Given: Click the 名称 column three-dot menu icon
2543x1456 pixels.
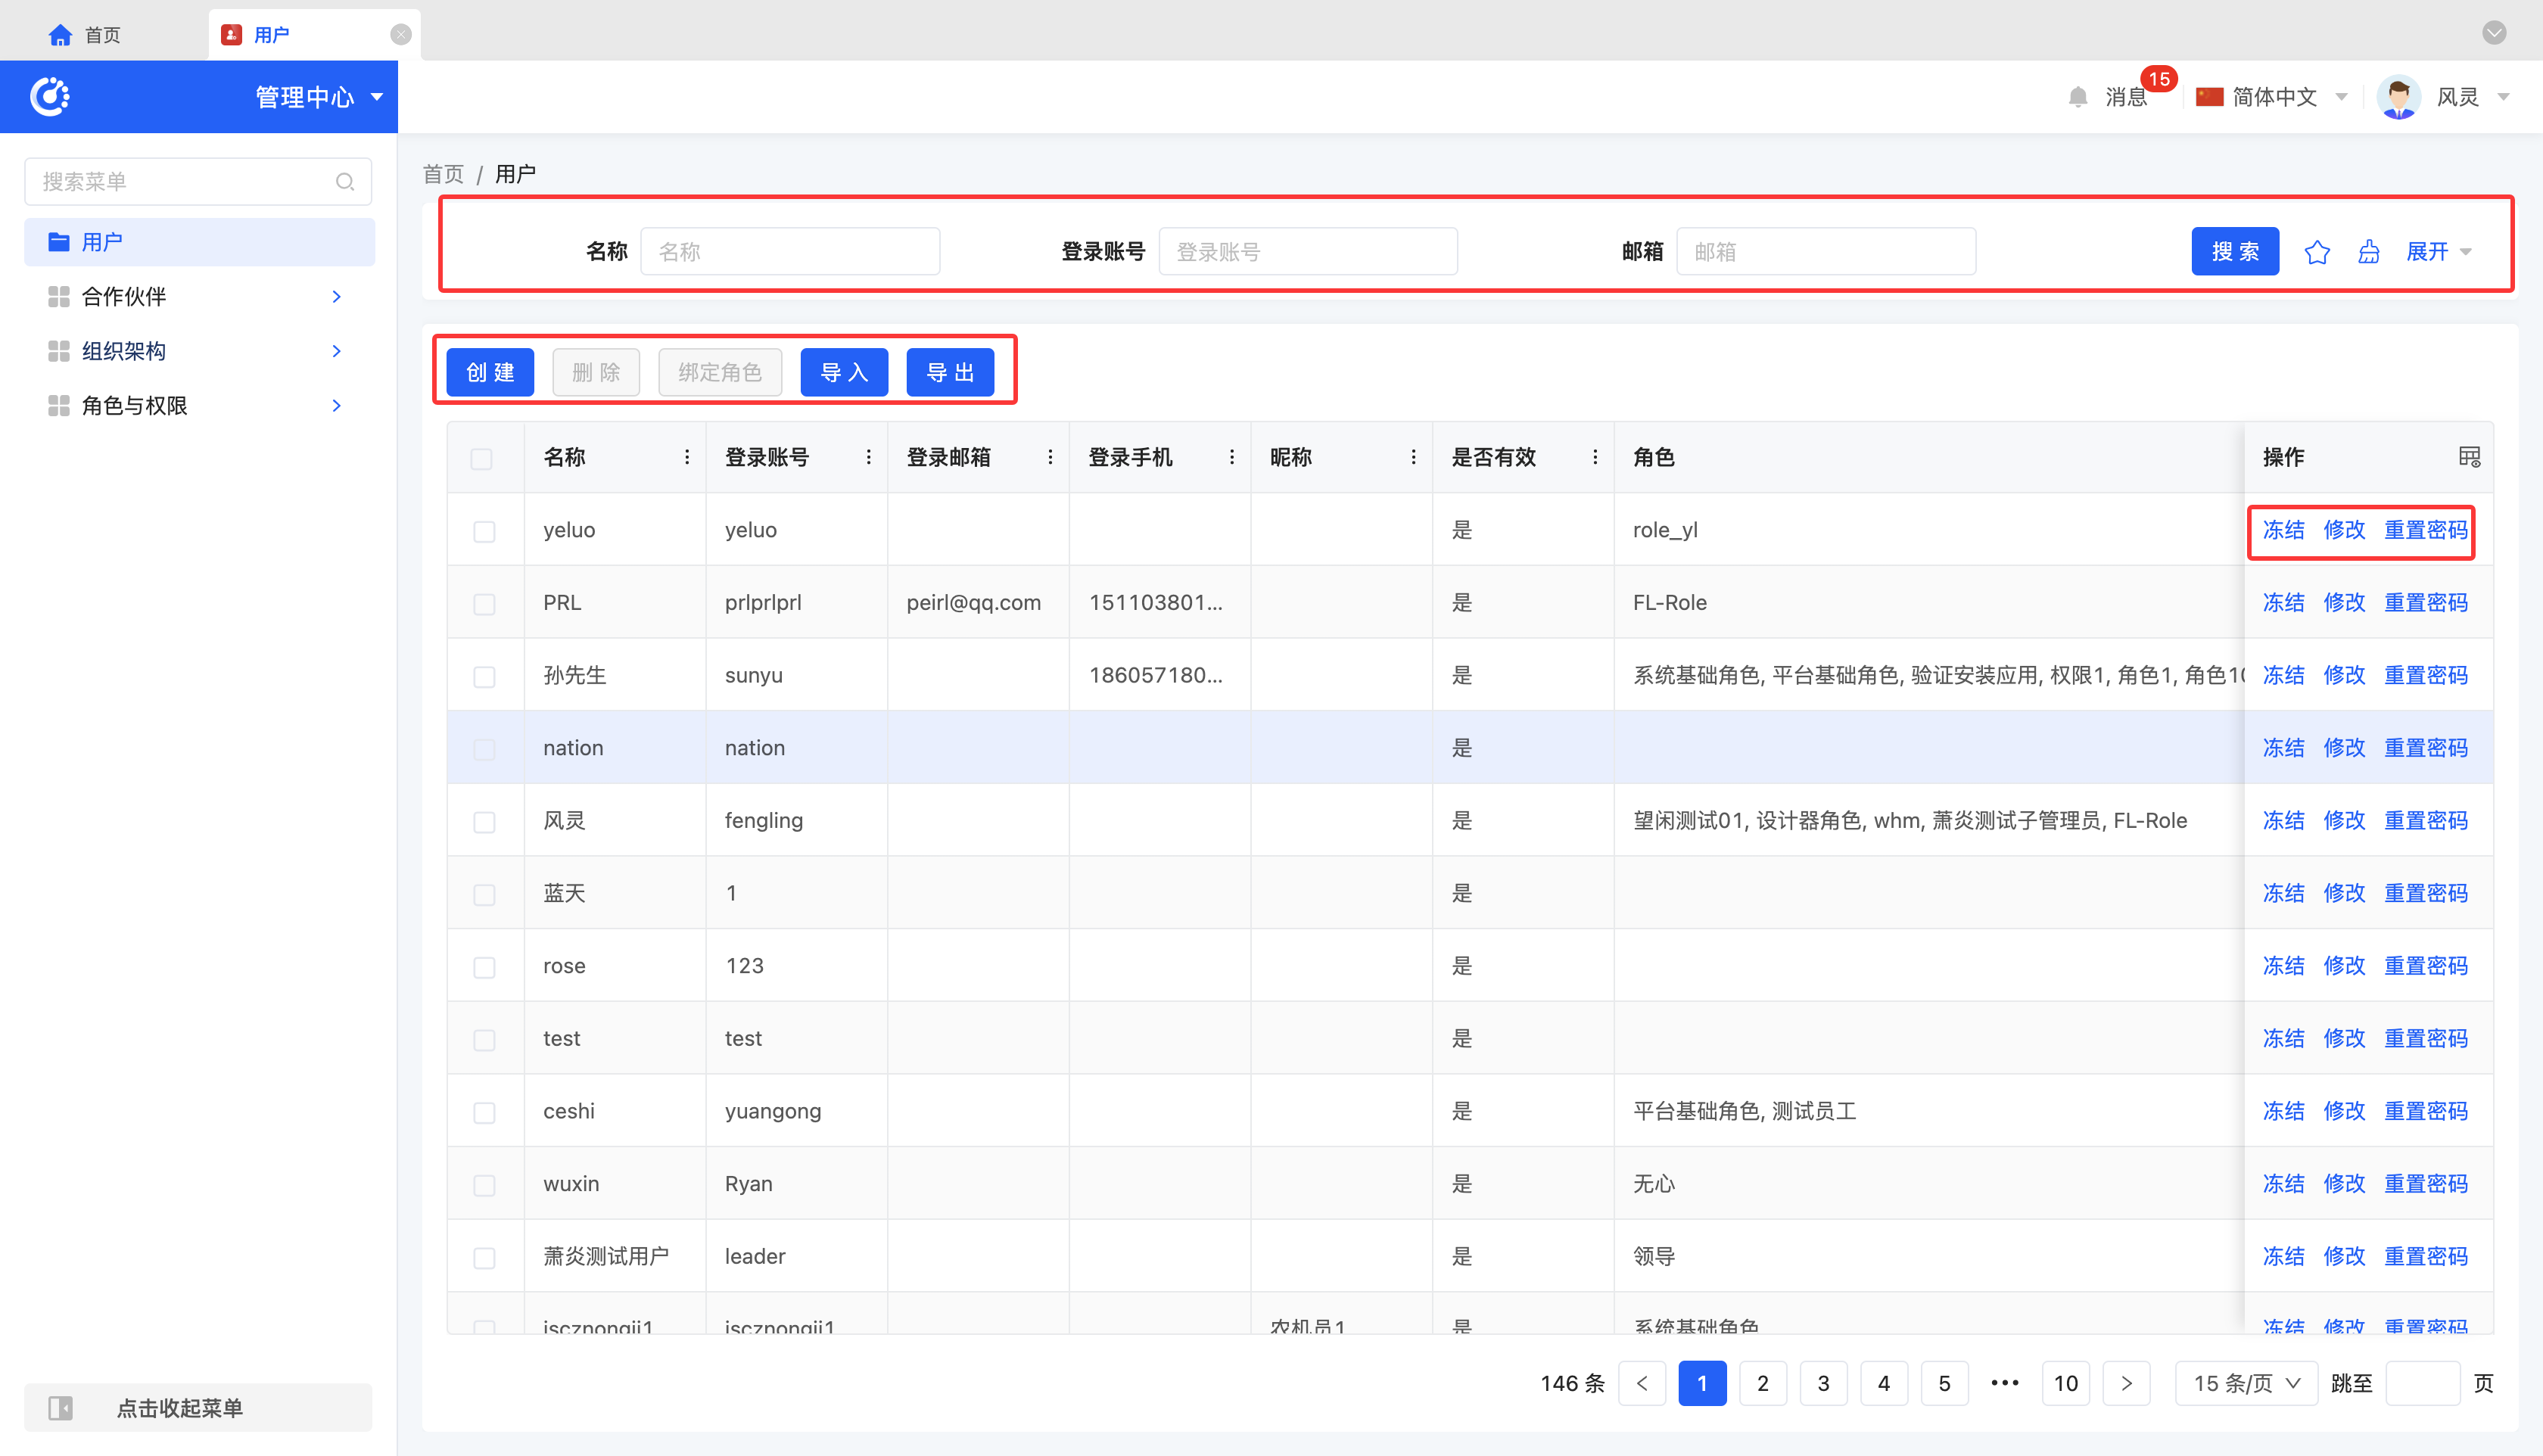Looking at the screenshot, I should coord(687,457).
